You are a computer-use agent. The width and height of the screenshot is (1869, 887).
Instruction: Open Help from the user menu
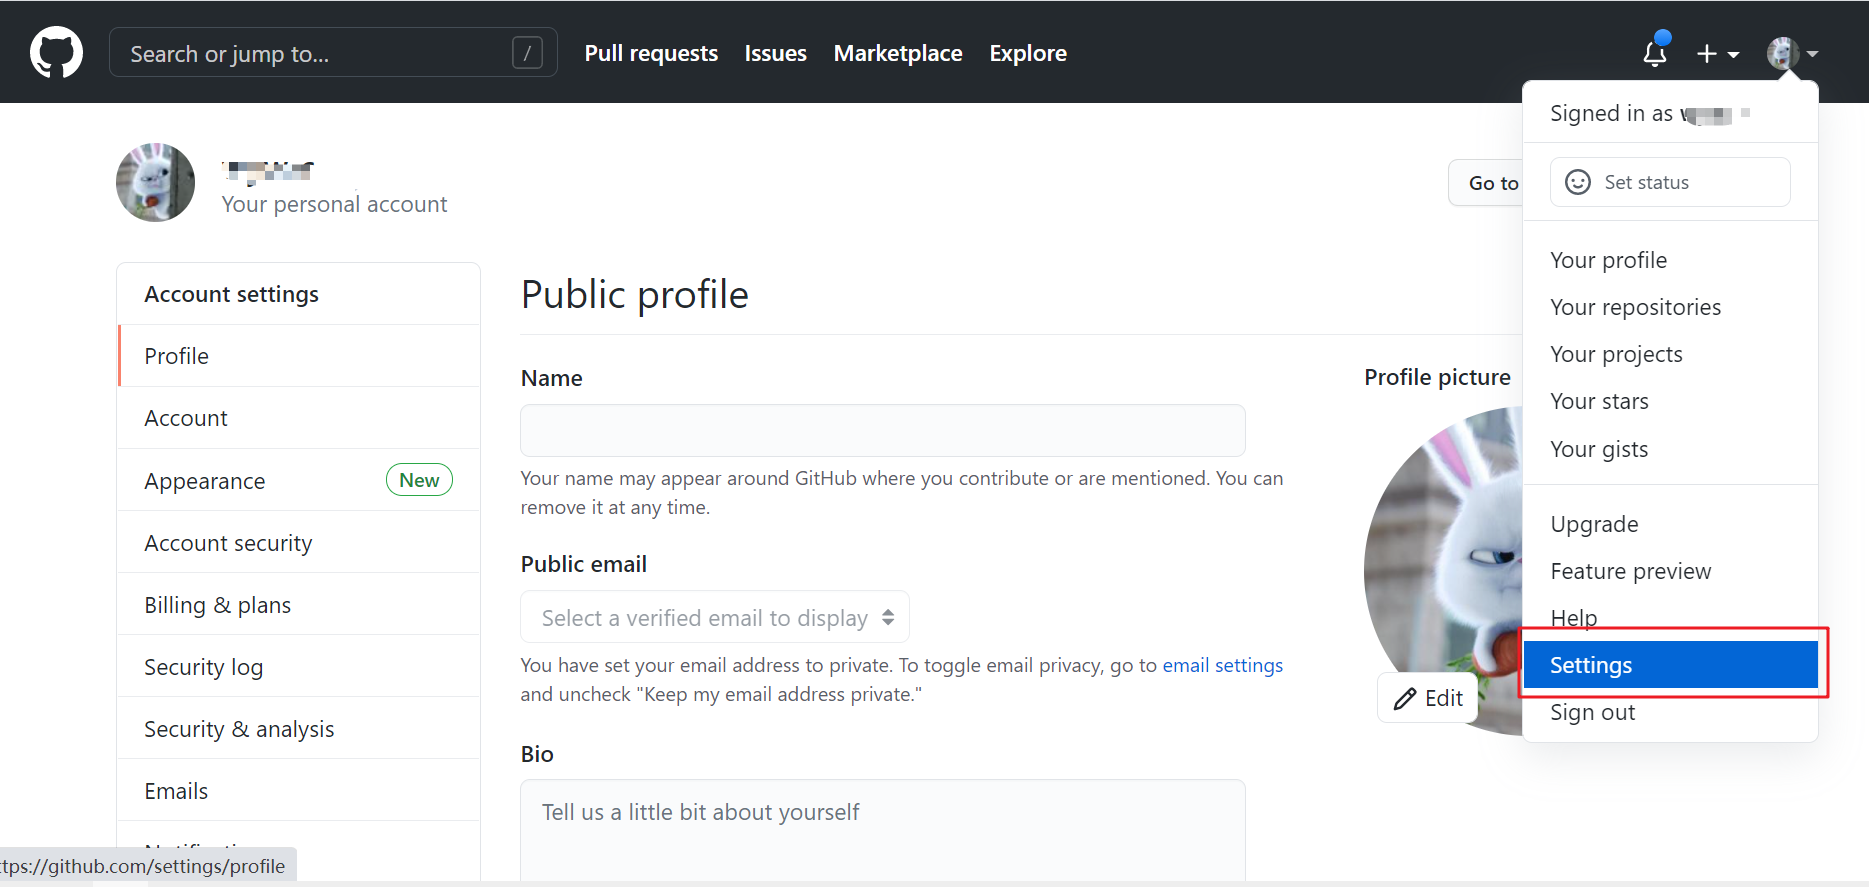pos(1670,618)
